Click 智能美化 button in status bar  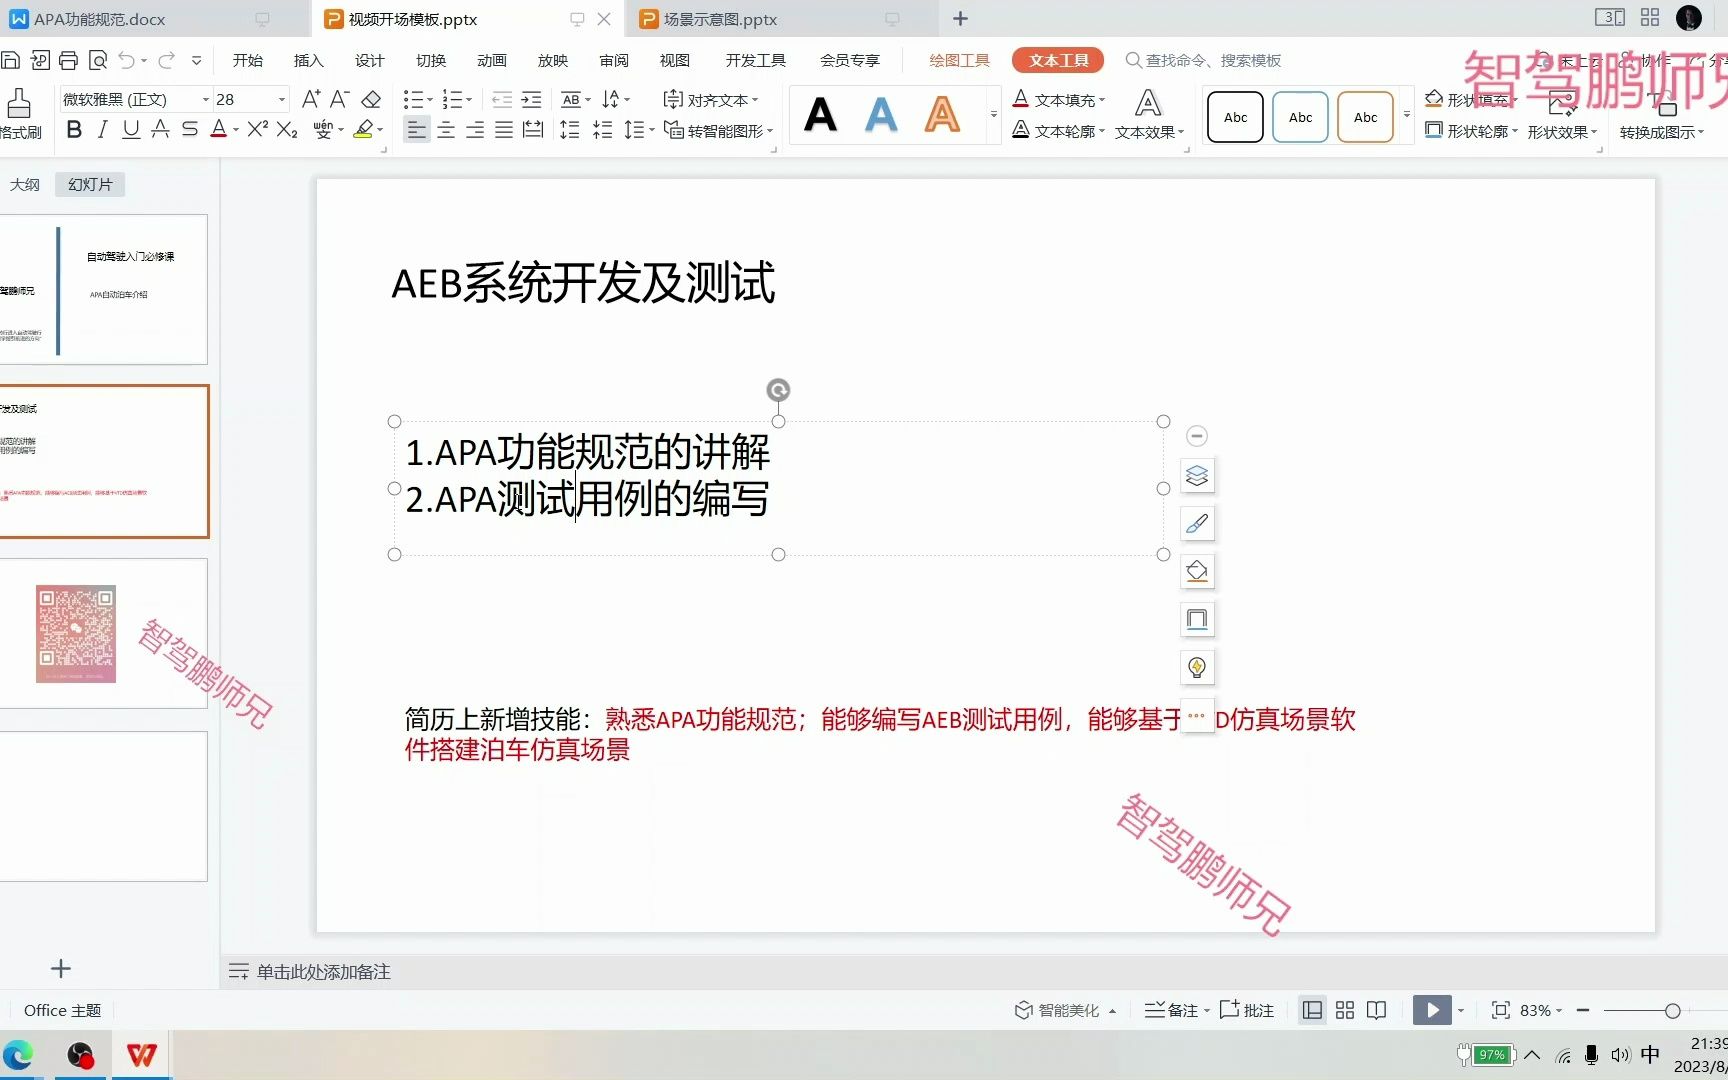click(1065, 1010)
